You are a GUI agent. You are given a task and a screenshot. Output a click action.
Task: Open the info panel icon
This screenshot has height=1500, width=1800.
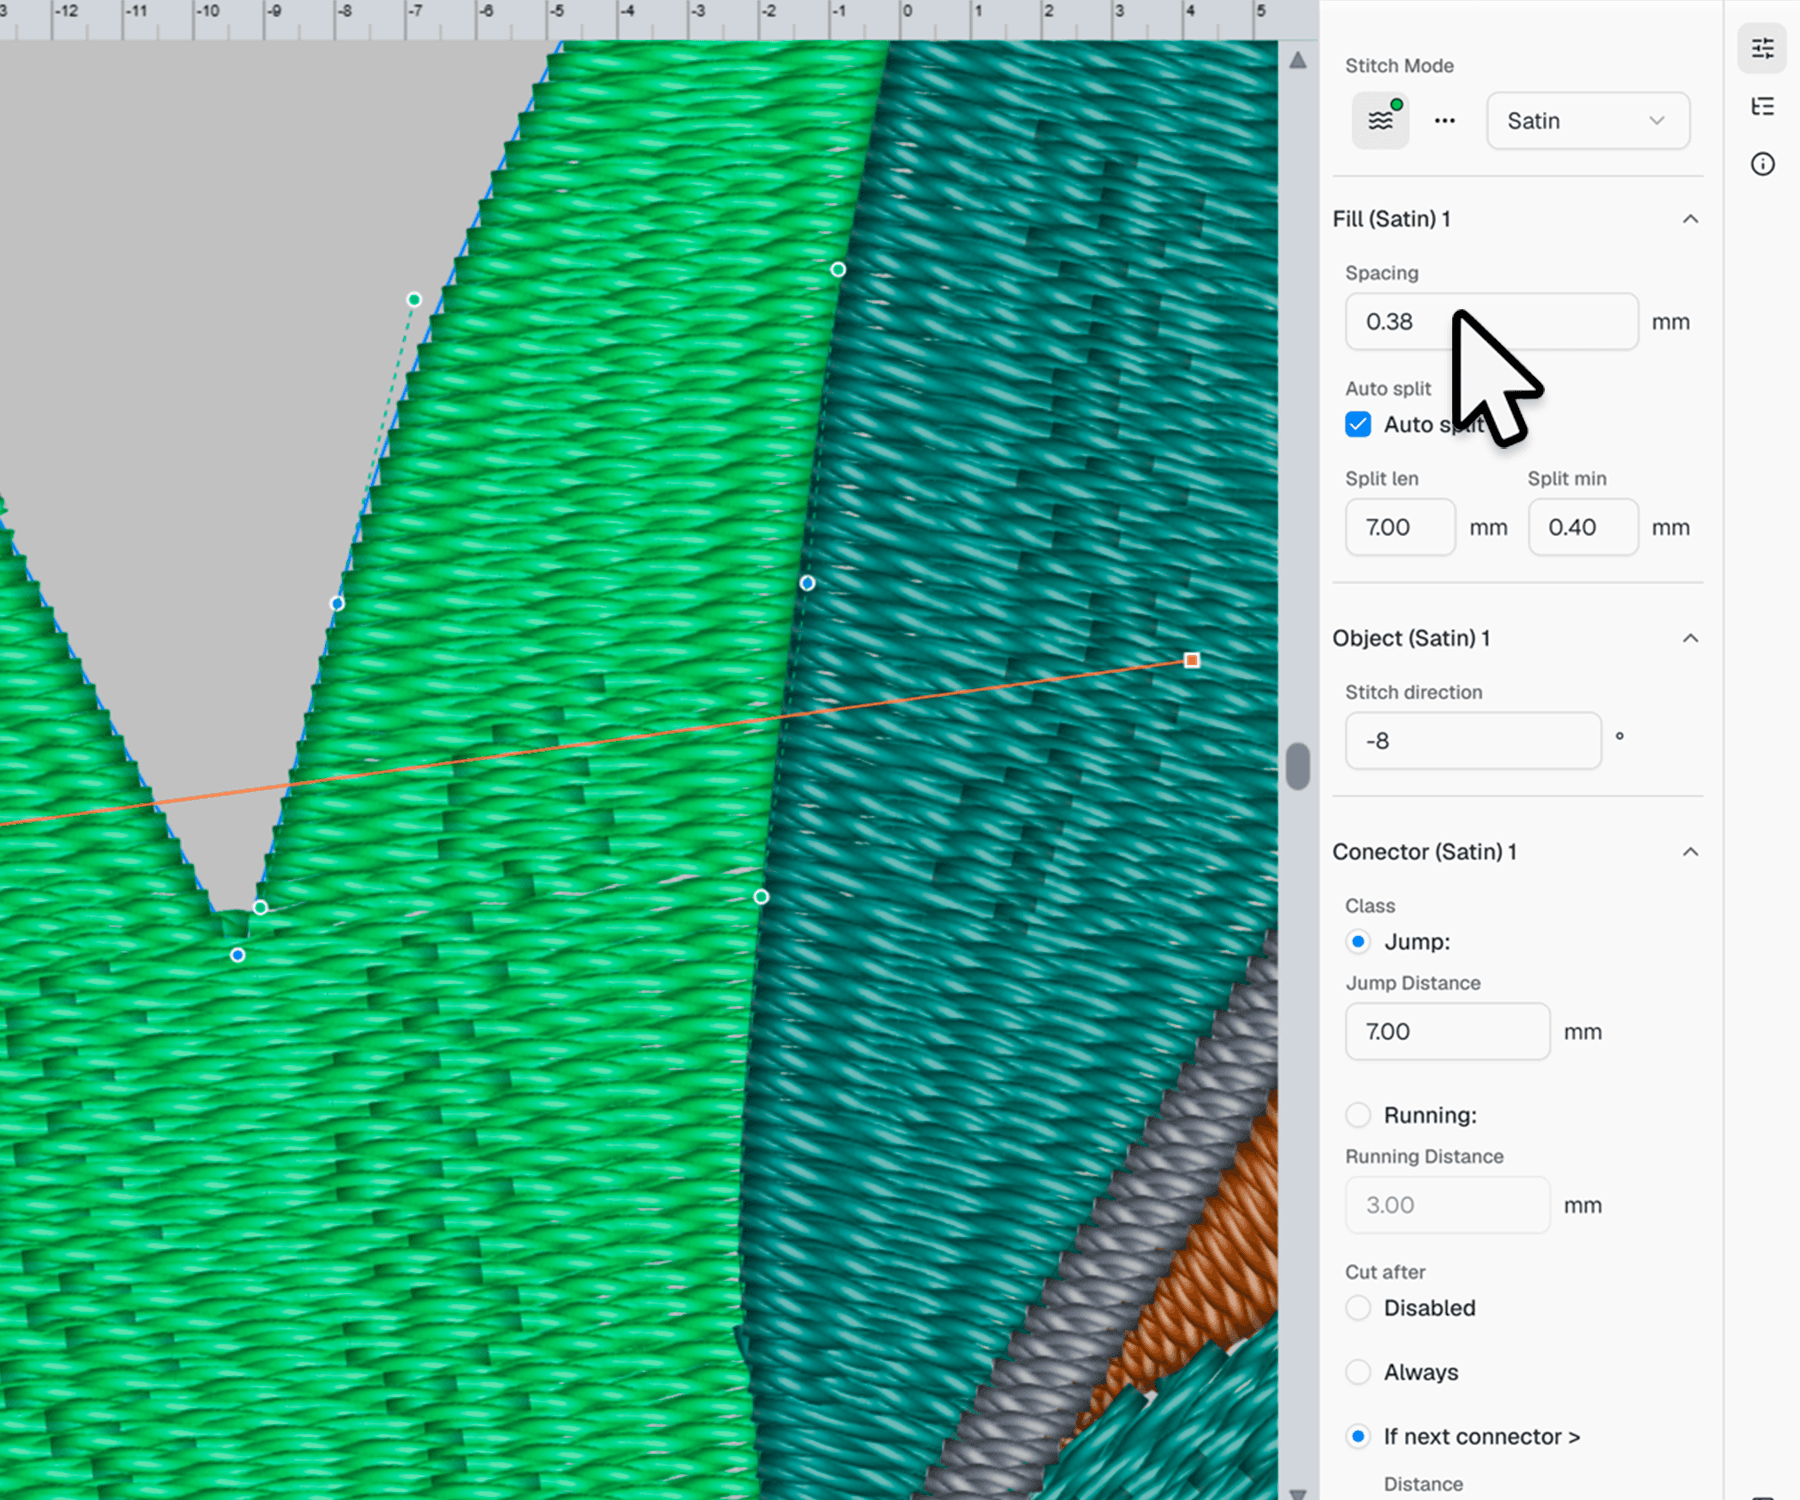(1762, 164)
